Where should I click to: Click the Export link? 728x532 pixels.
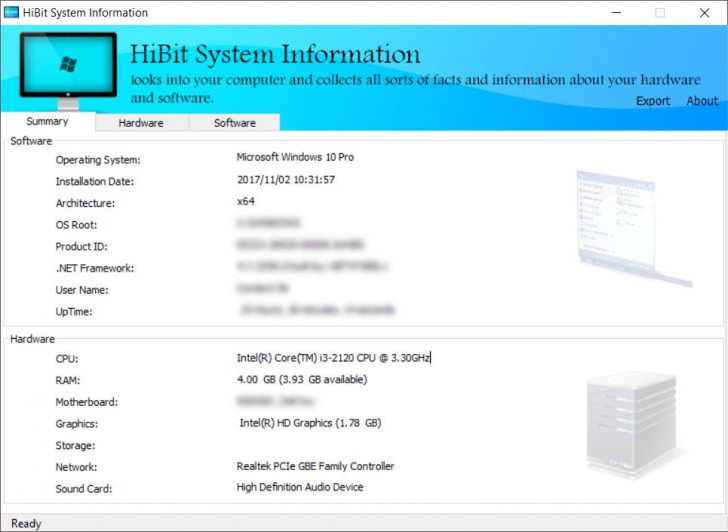[653, 101]
